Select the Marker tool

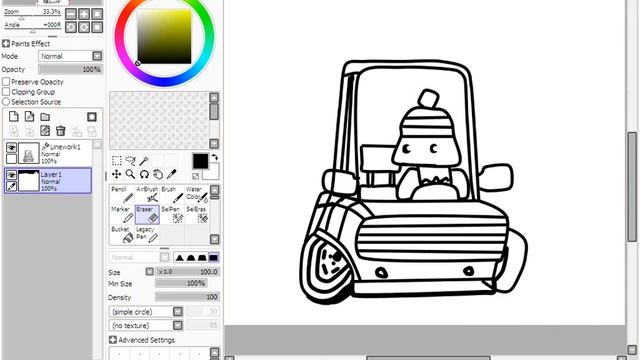pyautogui.click(x=122, y=214)
